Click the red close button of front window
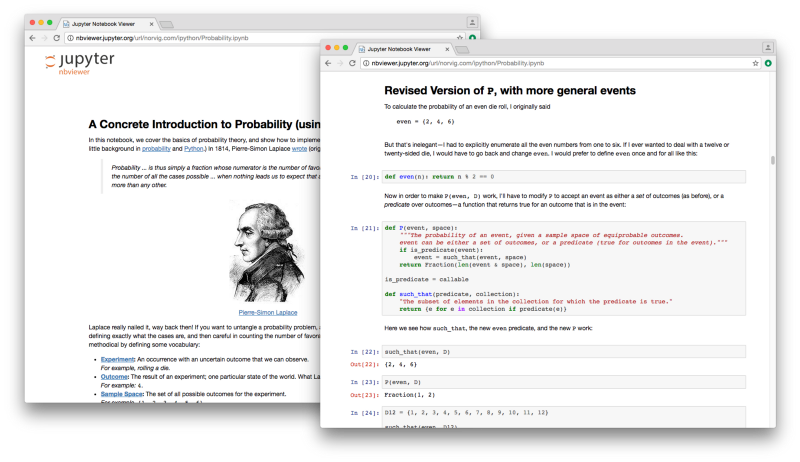Viewport: 800px width, 462px height. (x=328, y=47)
